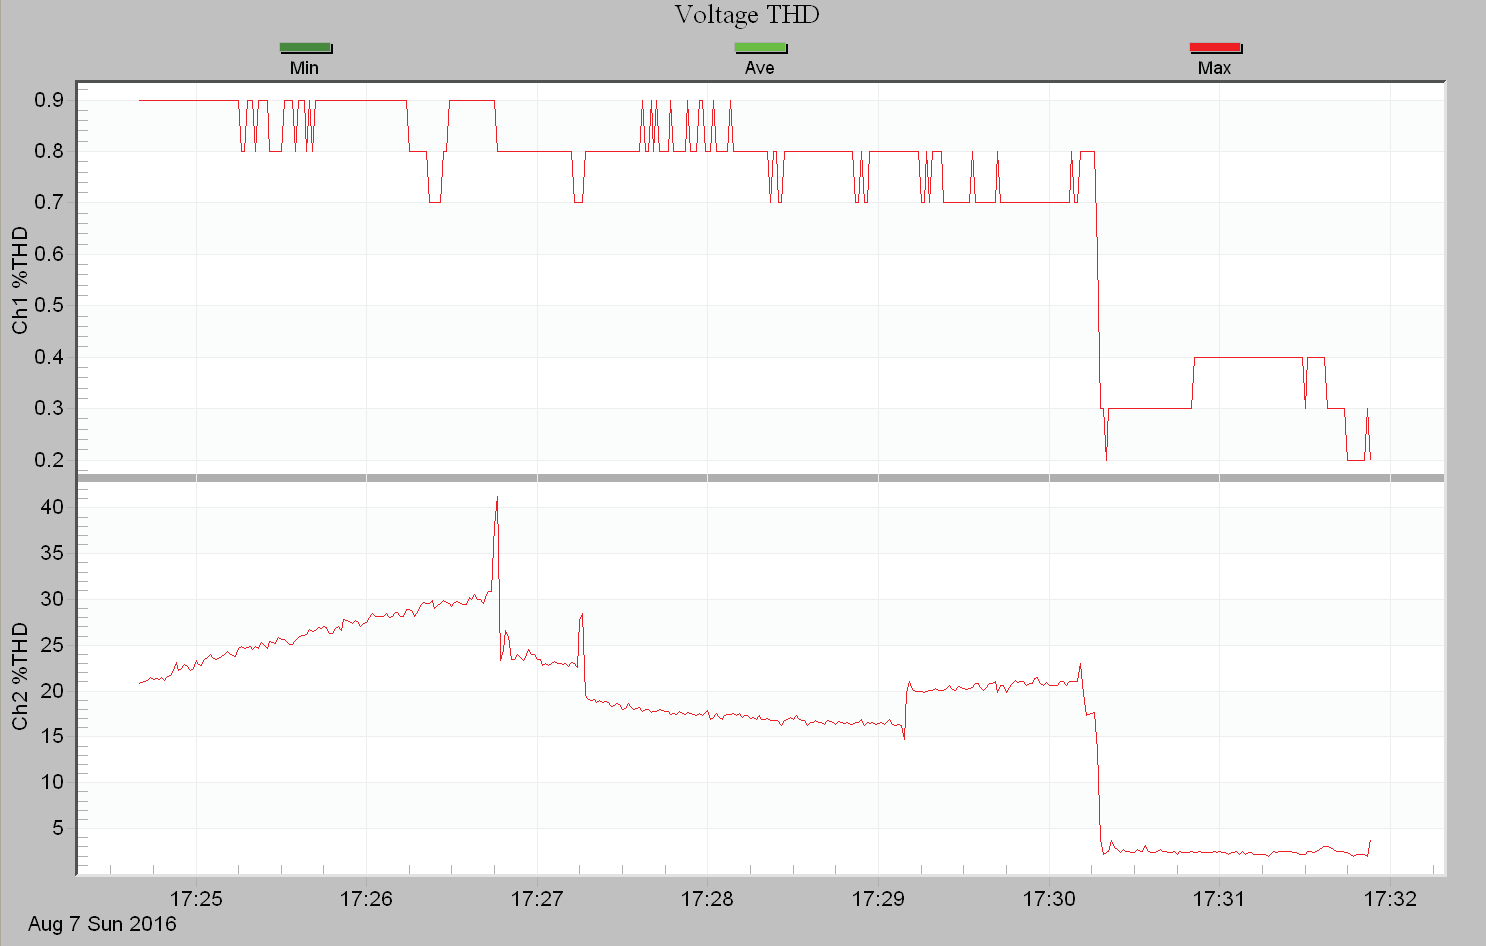This screenshot has width=1486, height=946.
Task: Click the Voltage THD chart title
Action: point(746,15)
